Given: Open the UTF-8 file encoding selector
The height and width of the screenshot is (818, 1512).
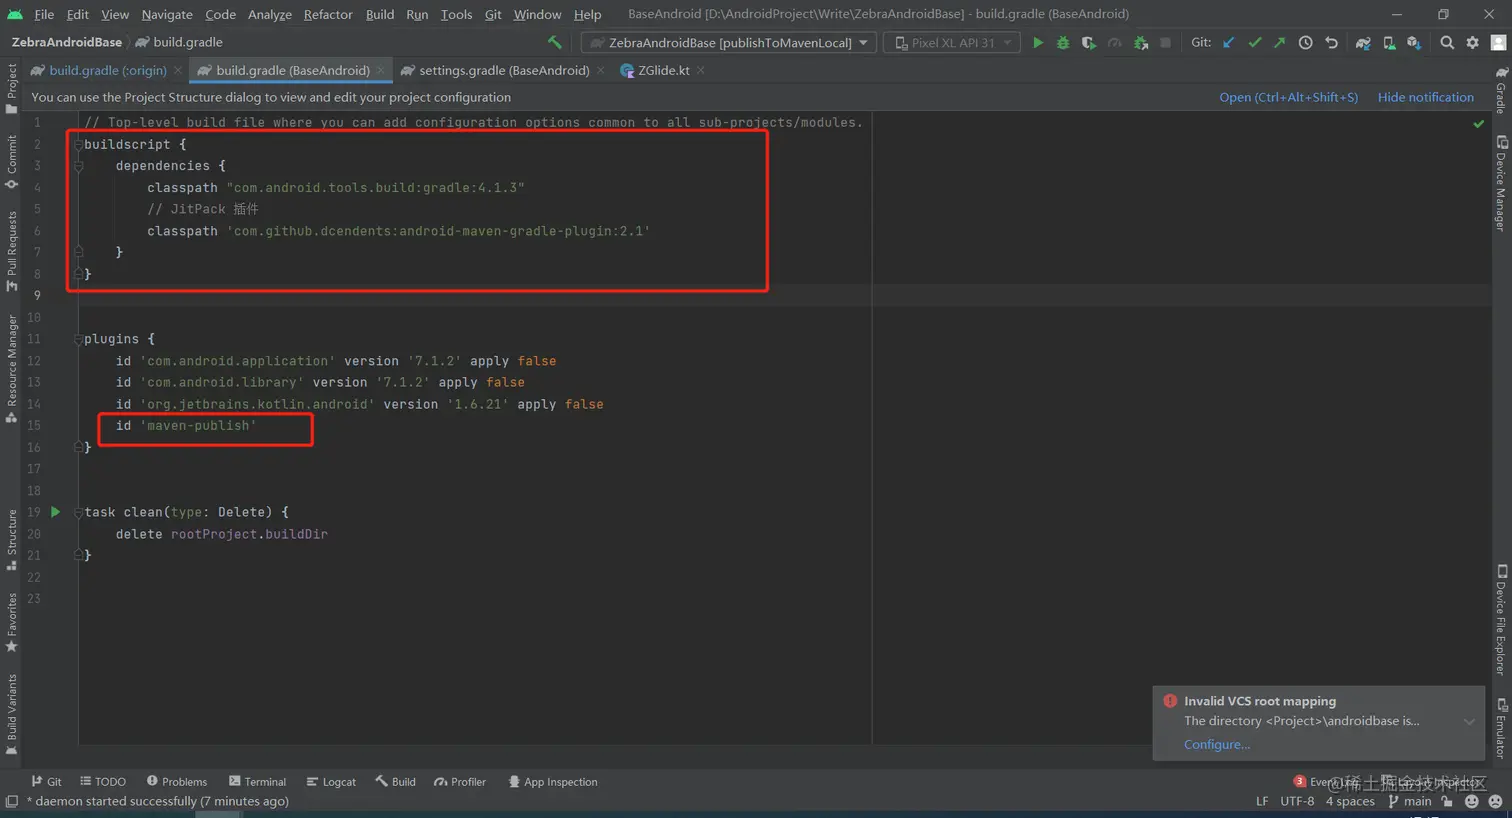Looking at the screenshot, I should (1297, 801).
